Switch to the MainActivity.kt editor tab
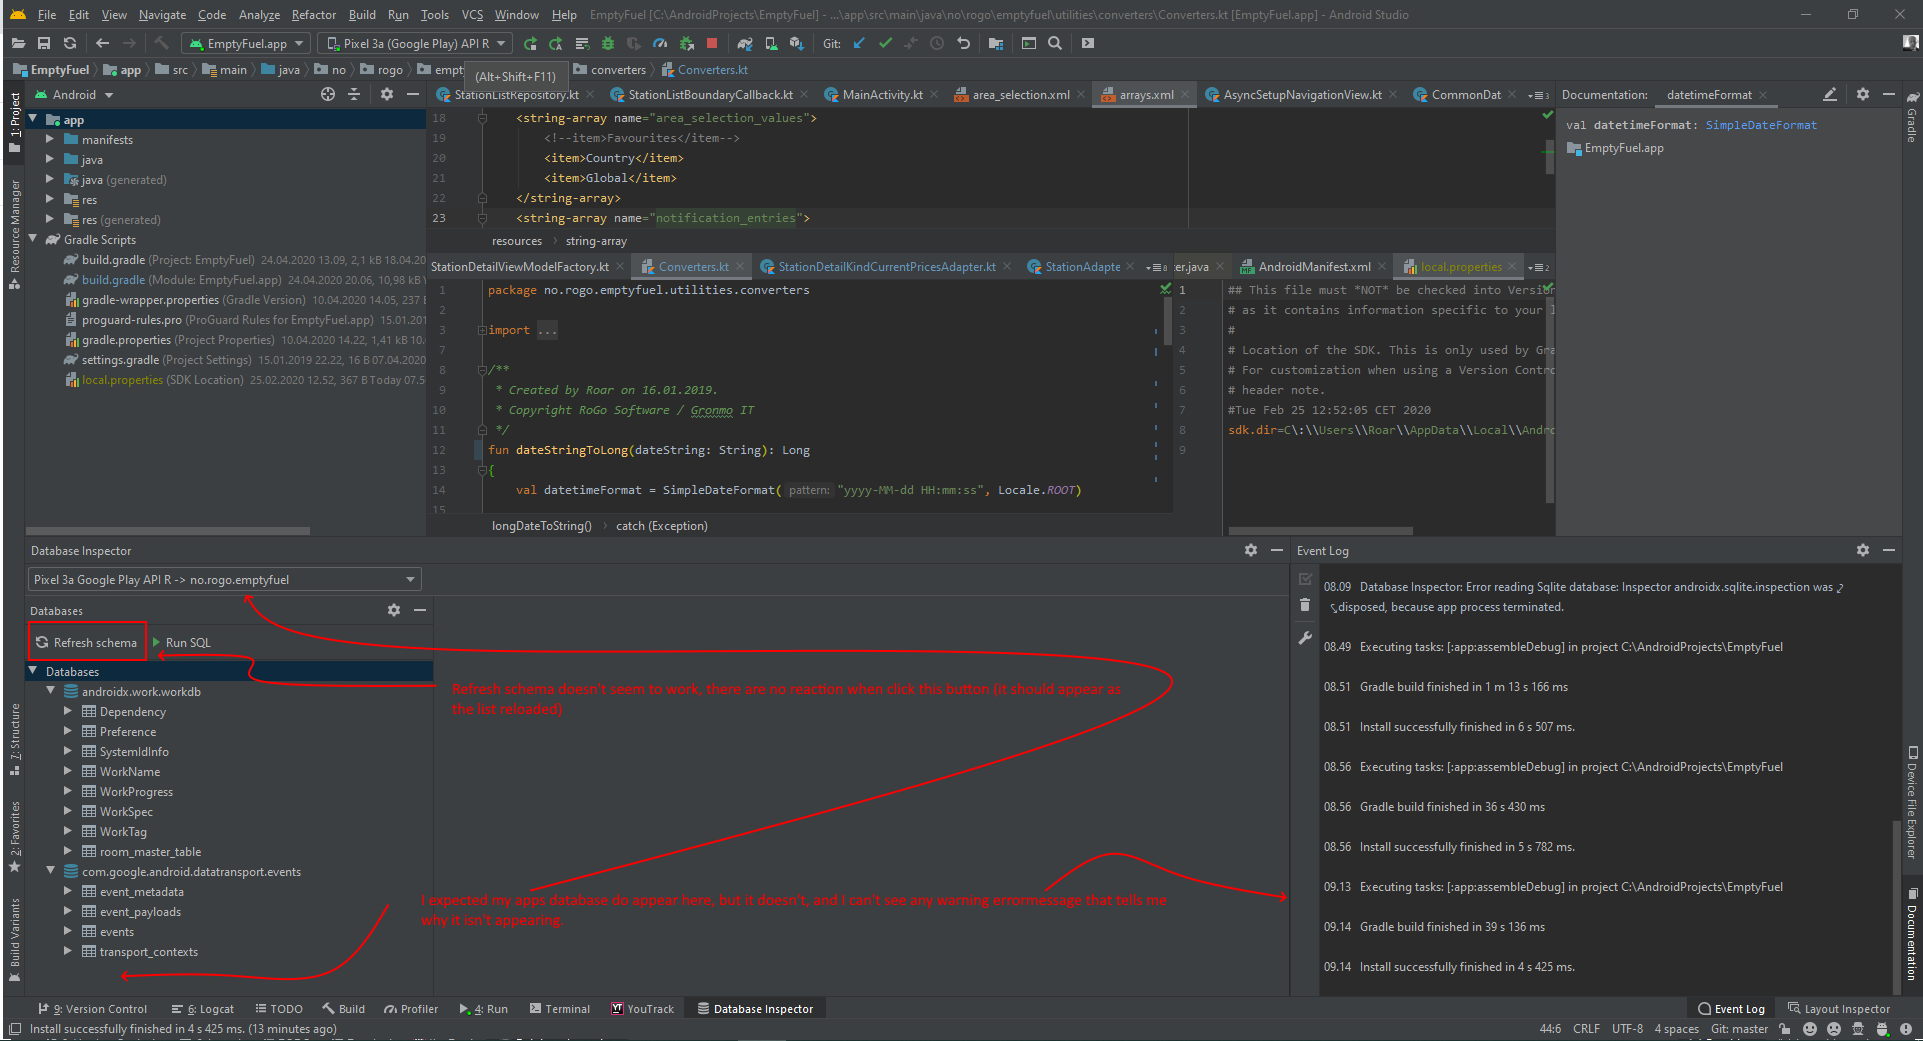 point(881,95)
